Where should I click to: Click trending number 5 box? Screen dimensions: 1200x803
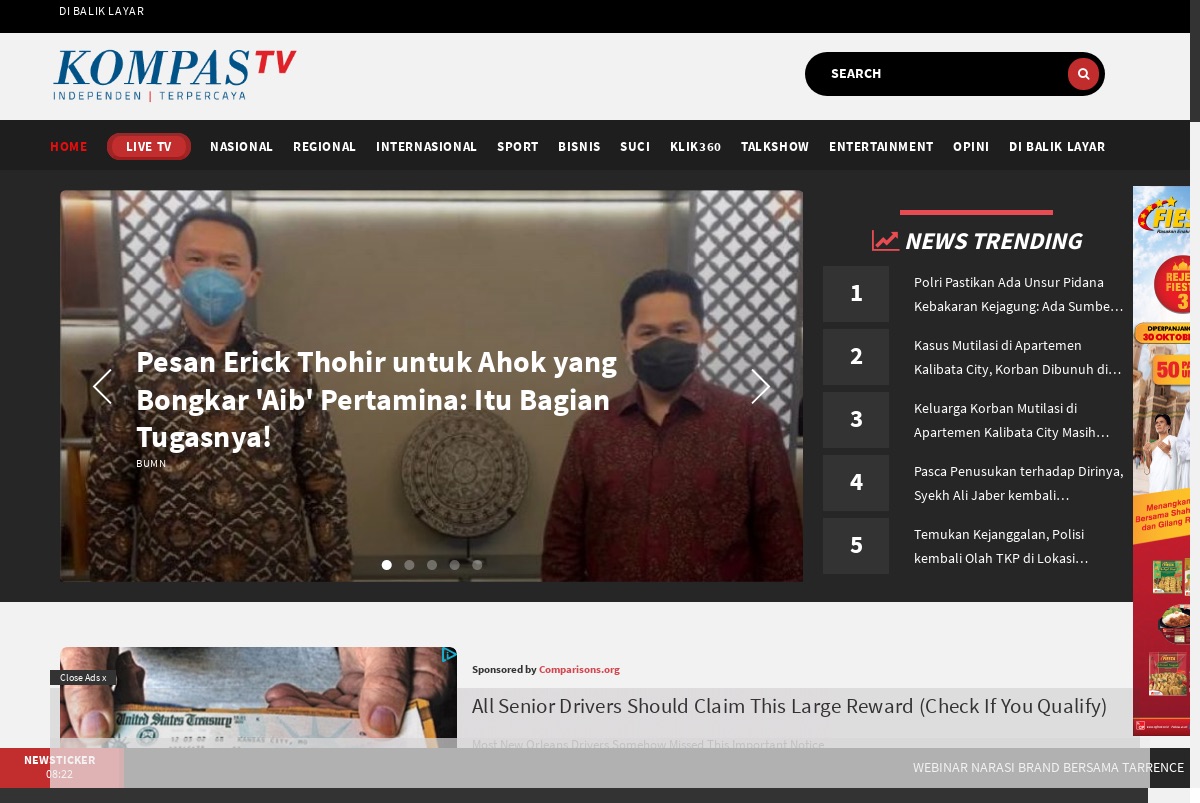pyautogui.click(x=856, y=546)
